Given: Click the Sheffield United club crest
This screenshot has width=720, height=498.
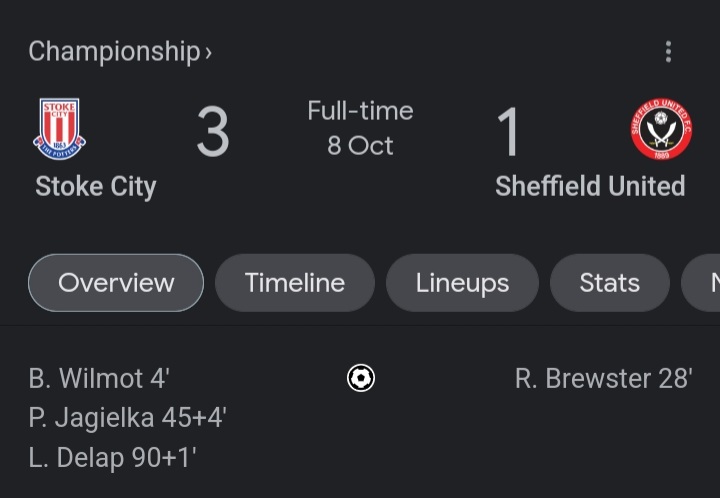Looking at the screenshot, I should click(660, 129).
